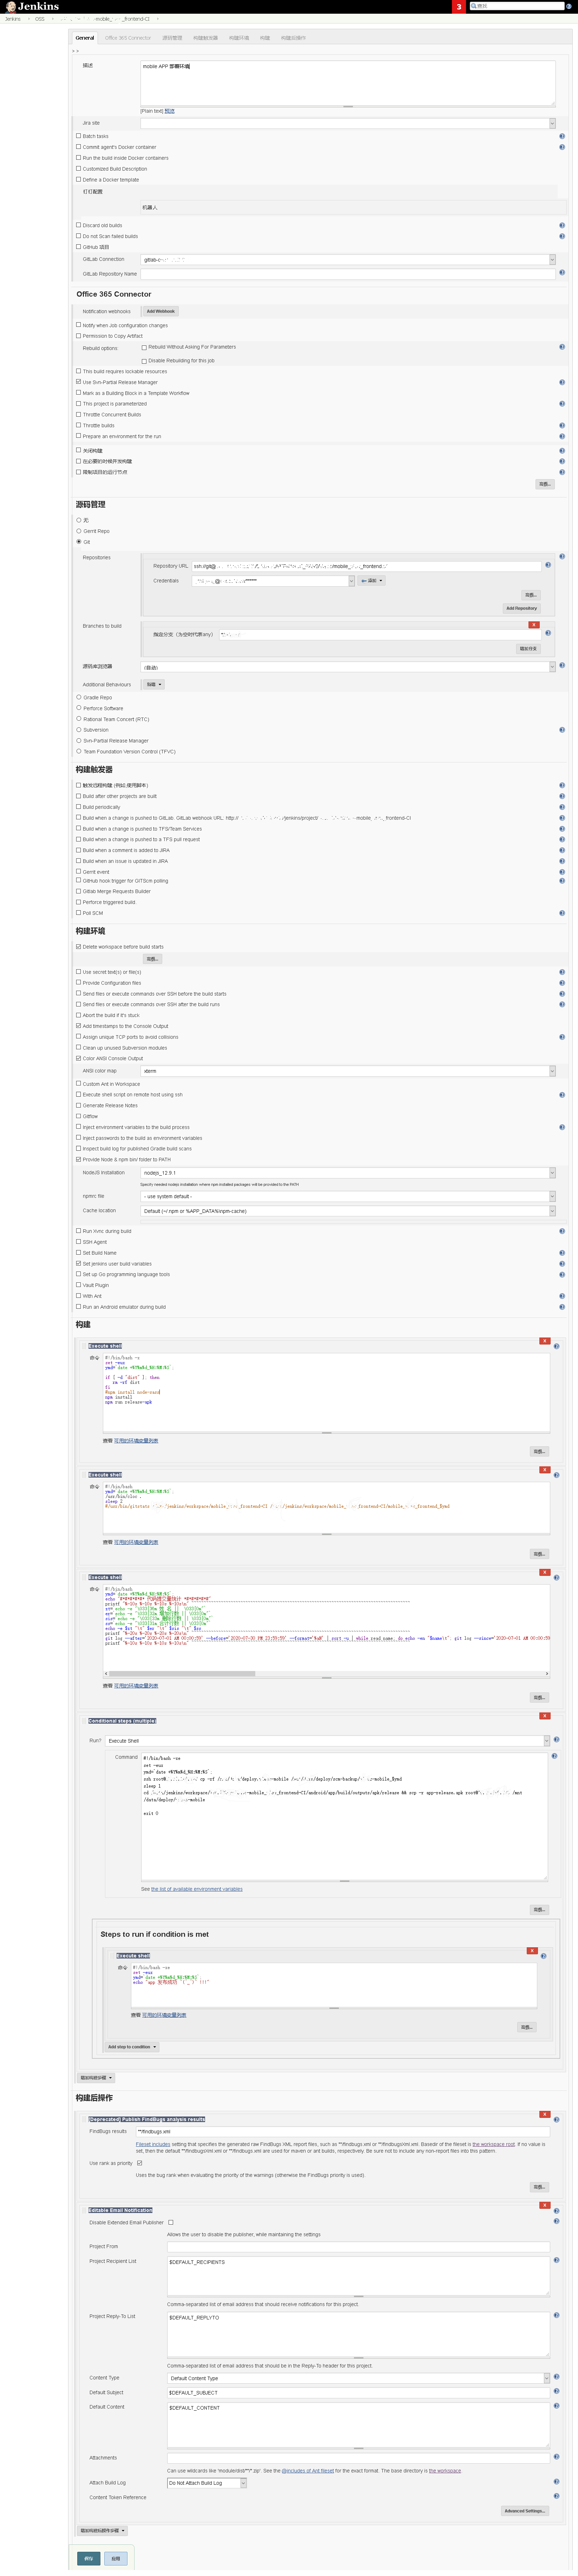Select the Subversion source control radio

(79, 730)
